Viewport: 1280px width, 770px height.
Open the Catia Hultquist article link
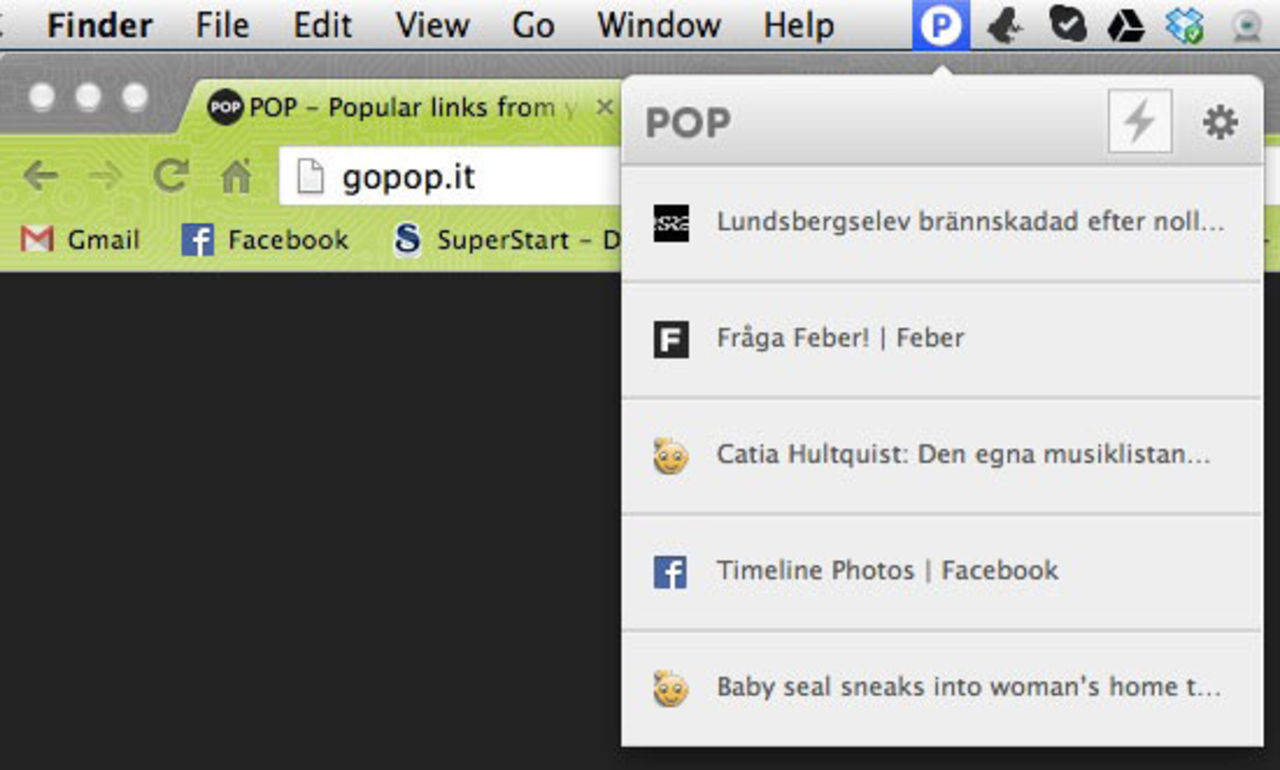coord(963,455)
